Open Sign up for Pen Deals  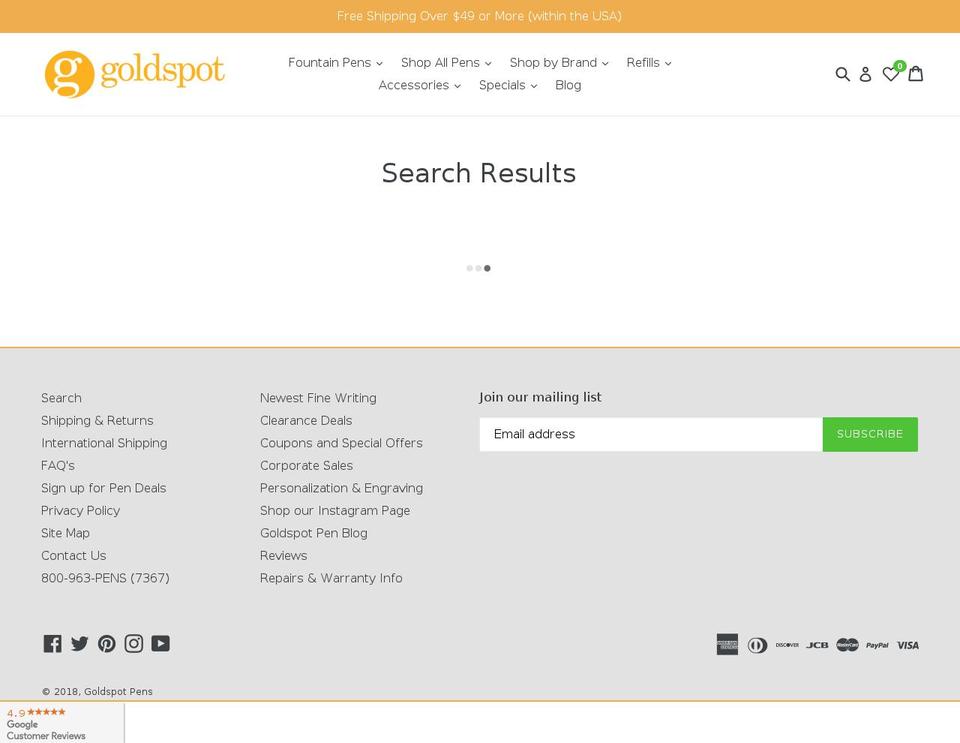103,488
